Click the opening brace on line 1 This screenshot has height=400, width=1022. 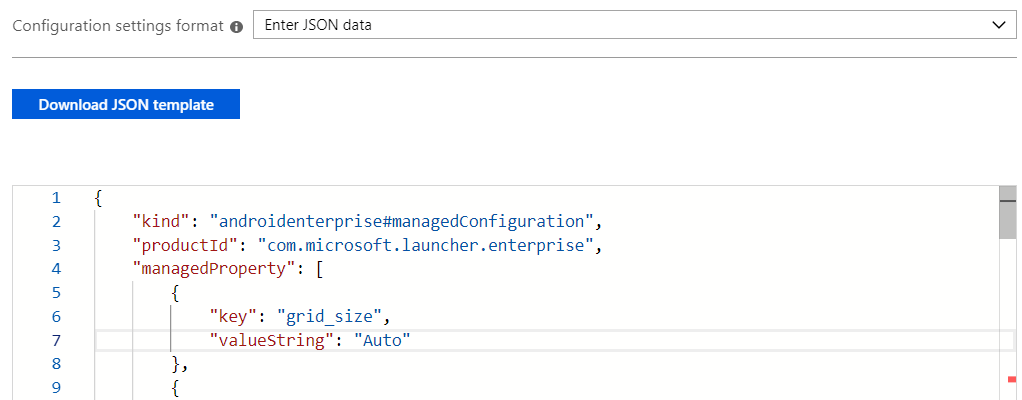click(x=98, y=198)
